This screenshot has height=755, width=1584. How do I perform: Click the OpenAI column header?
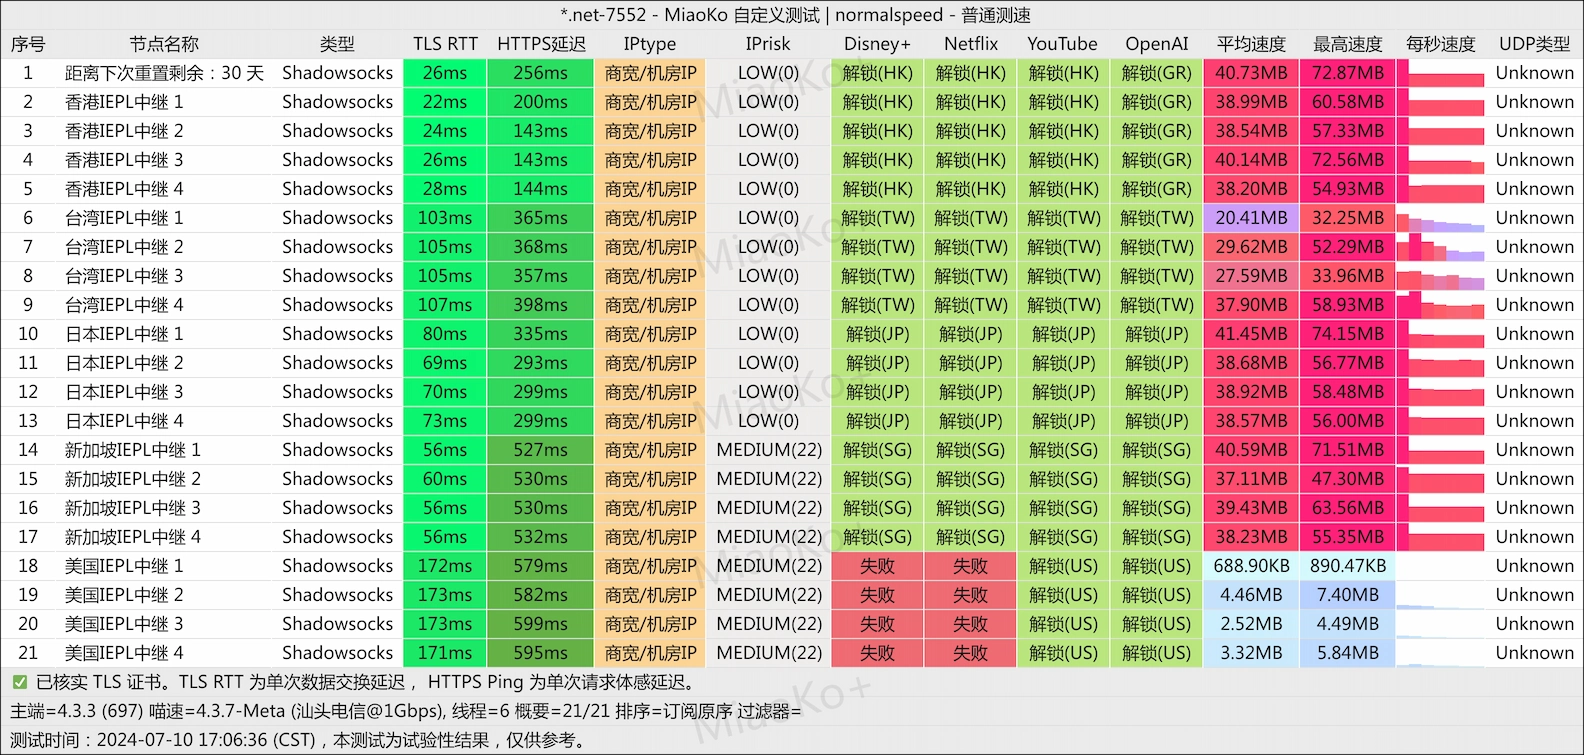pos(1156,44)
